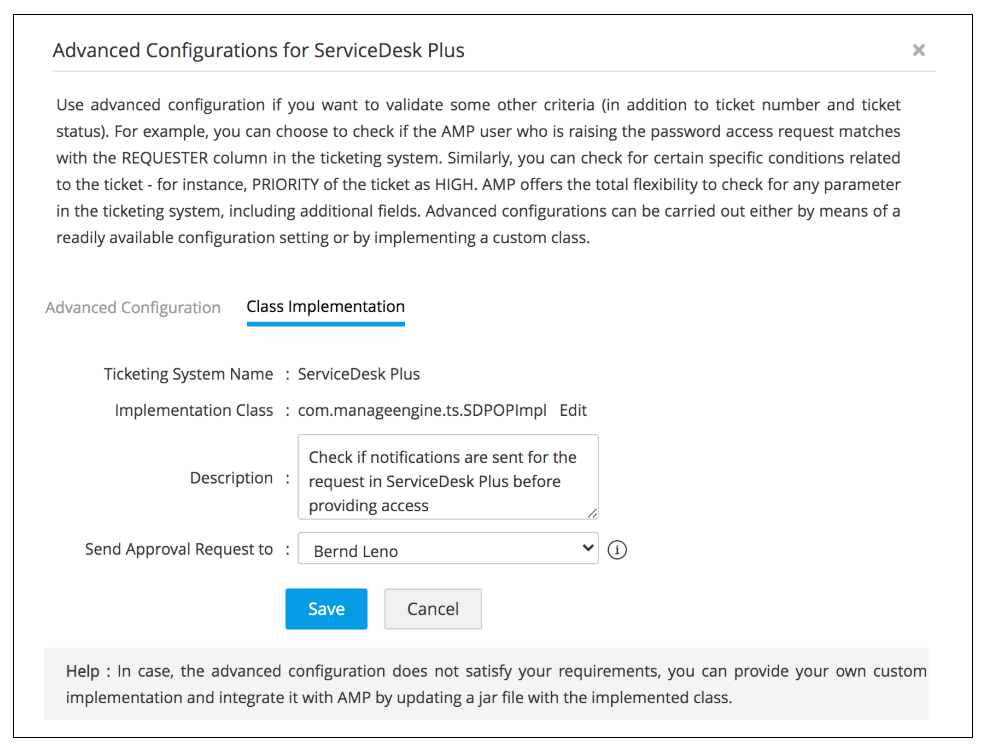Switch to the Advanced Configuration tab
Screen dimensions: 991x755
[133, 308]
